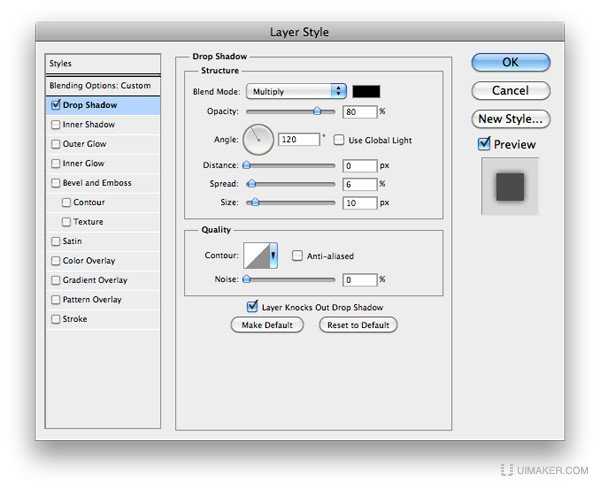Click the Noise value field

coord(360,280)
